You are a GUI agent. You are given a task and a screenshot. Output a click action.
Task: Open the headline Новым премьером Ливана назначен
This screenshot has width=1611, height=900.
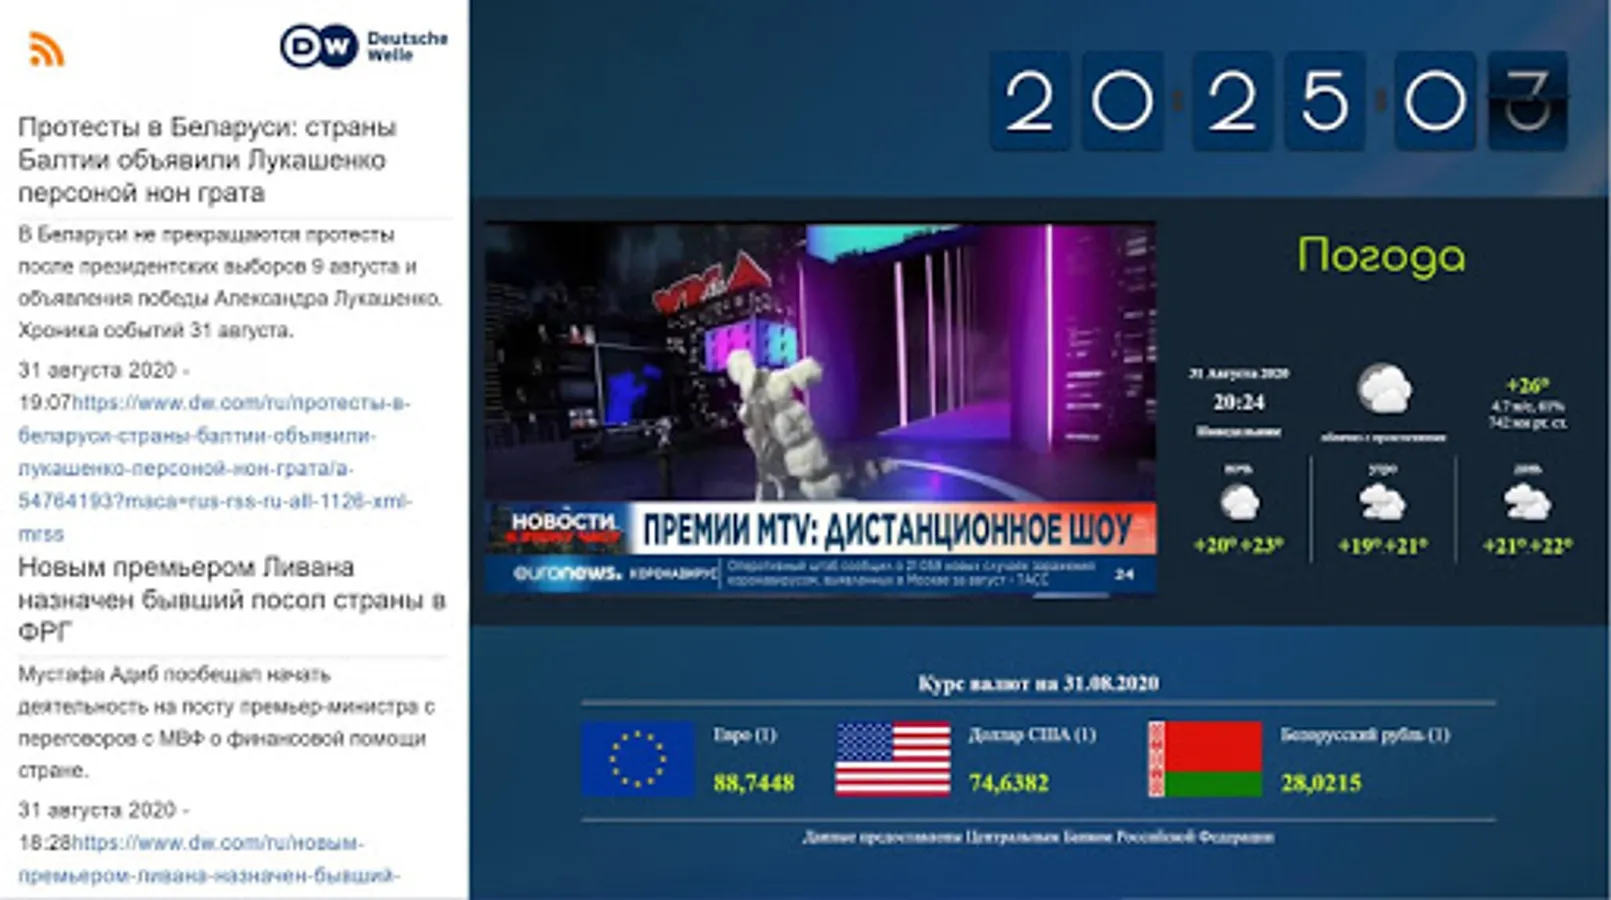coord(232,600)
